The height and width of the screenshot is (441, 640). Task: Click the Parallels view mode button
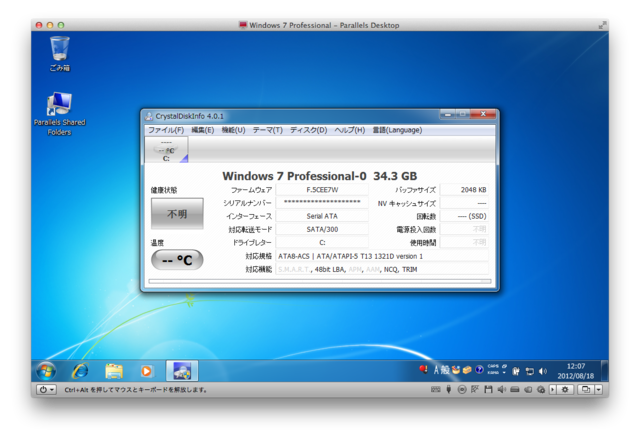[586, 390]
